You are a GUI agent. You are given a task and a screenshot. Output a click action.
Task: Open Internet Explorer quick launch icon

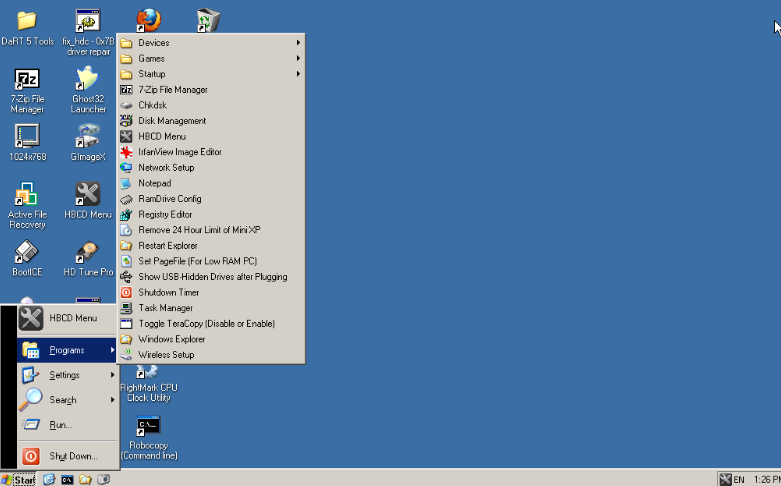click(x=49, y=480)
